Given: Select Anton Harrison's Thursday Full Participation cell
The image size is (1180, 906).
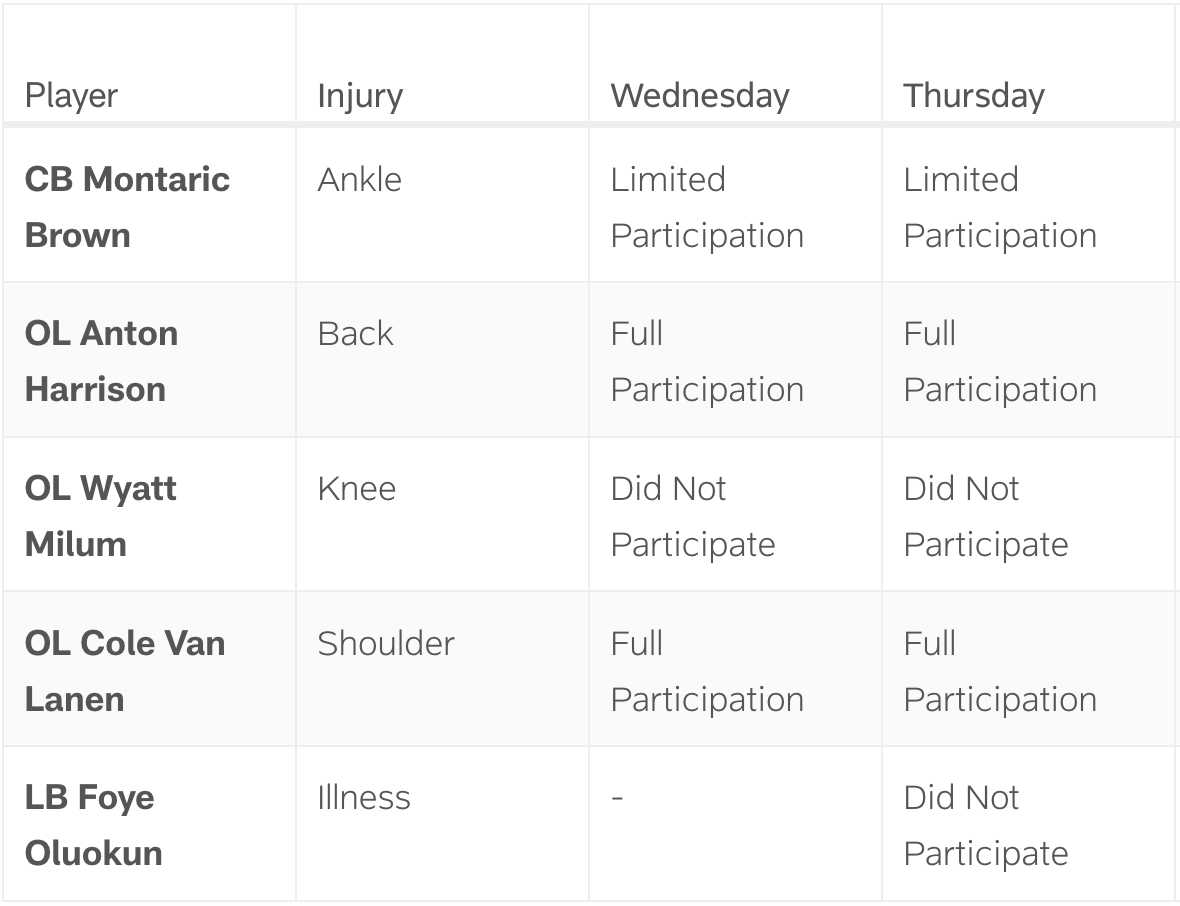Looking at the screenshot, I should 1000,361.
